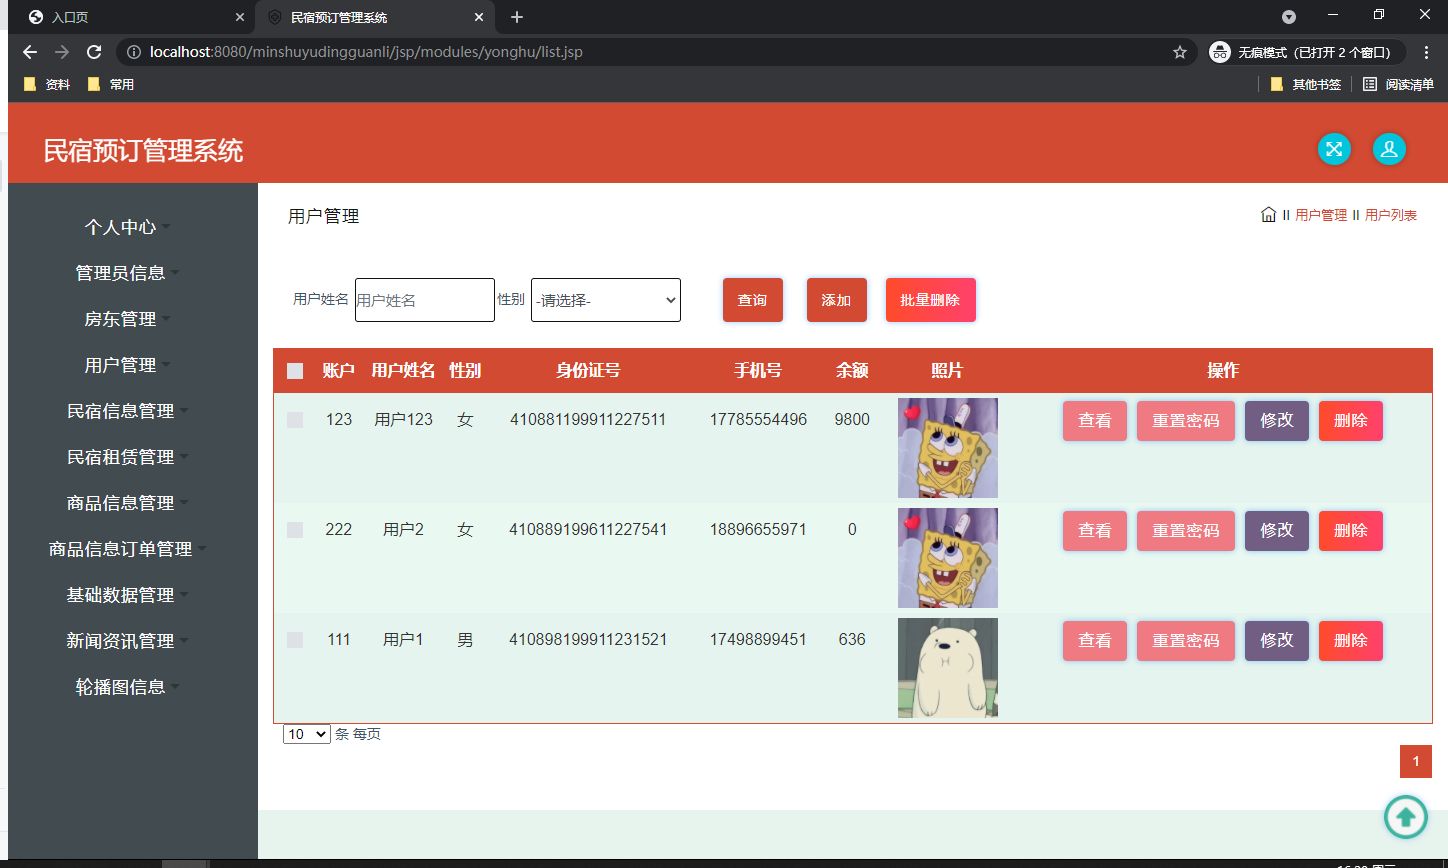
Task: Expand 用户管理 sidebar menu
Action: pyautogui.click(x=127, y=365)
